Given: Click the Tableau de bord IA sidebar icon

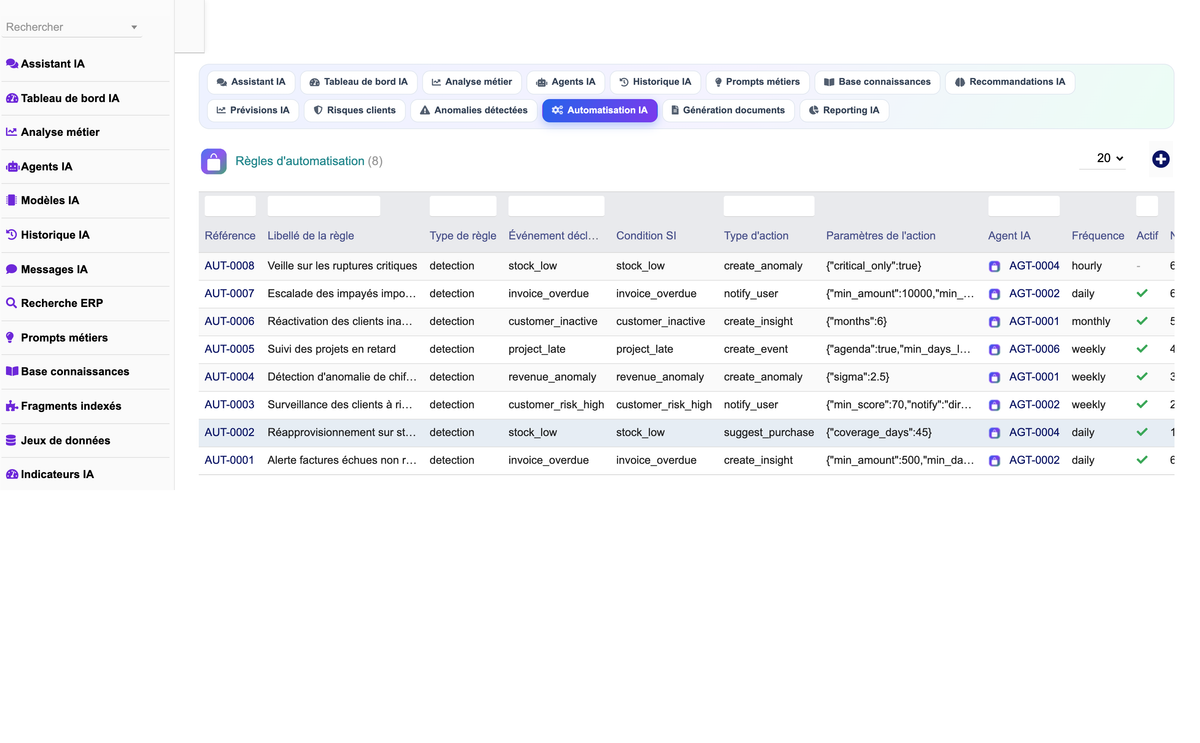Looking at the screenshot, I should tap(12, 99).
